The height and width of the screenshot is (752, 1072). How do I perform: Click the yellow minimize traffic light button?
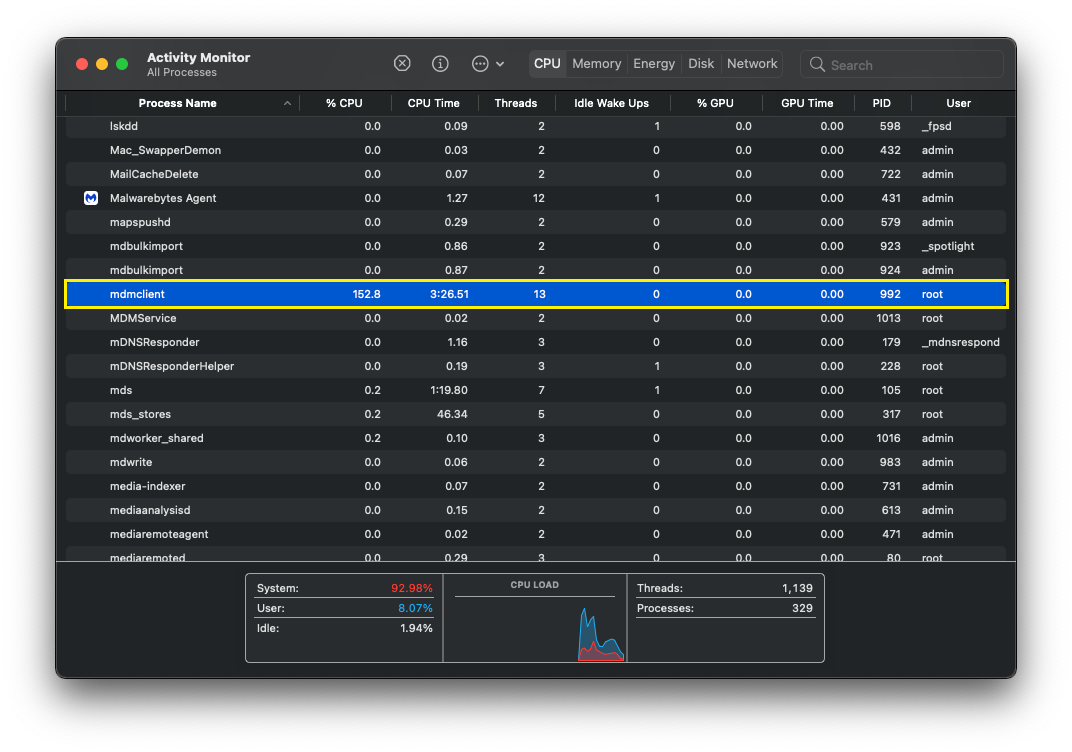(101, 62)
